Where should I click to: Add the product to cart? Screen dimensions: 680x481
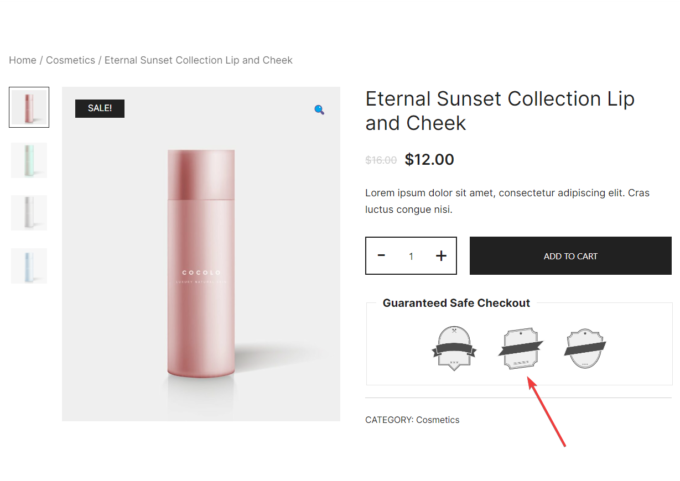tap(570, 256)
